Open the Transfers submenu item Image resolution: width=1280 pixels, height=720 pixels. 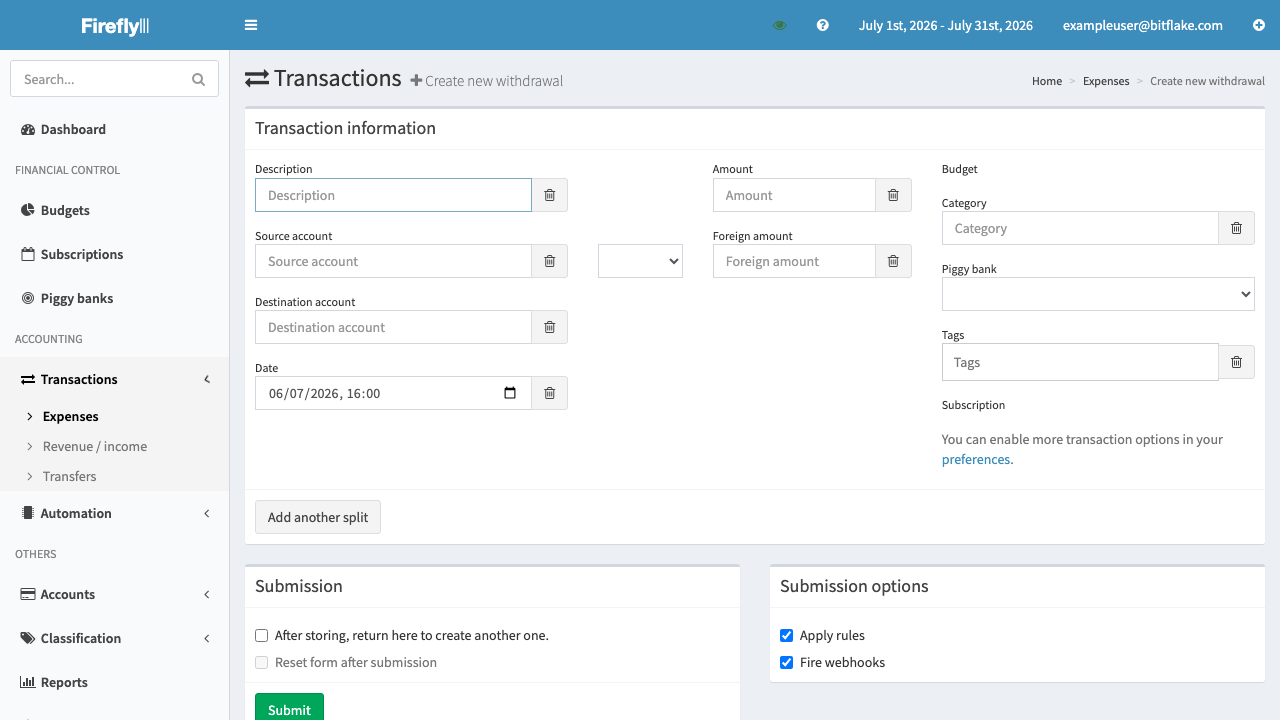(70, 476)
